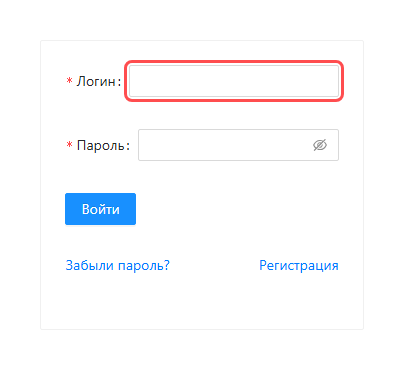
Task: Click the Логин field label
Action: [x=96, y=81]
